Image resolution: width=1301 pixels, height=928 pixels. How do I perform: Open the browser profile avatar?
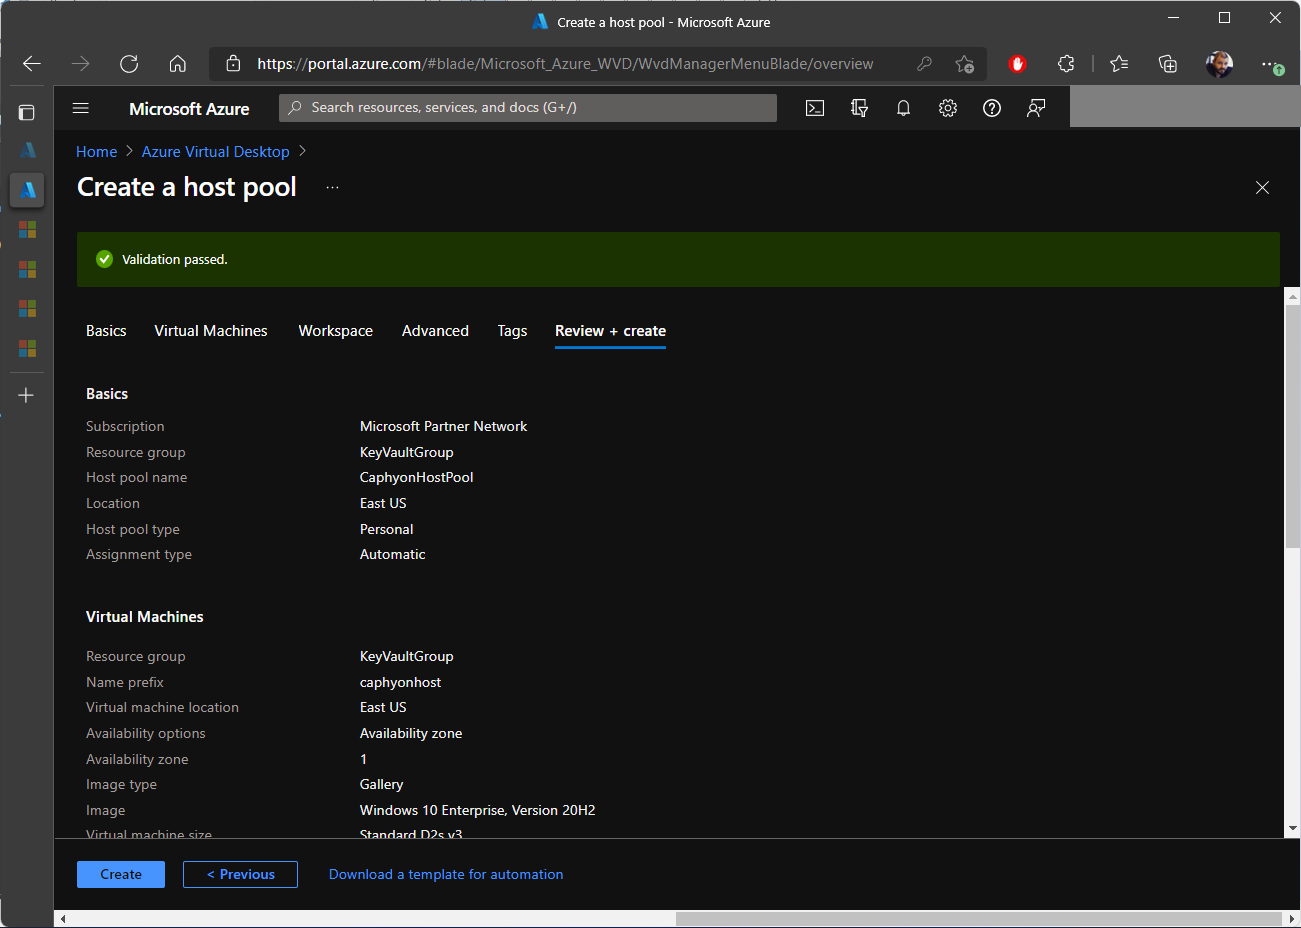(x=1219, y=64)
